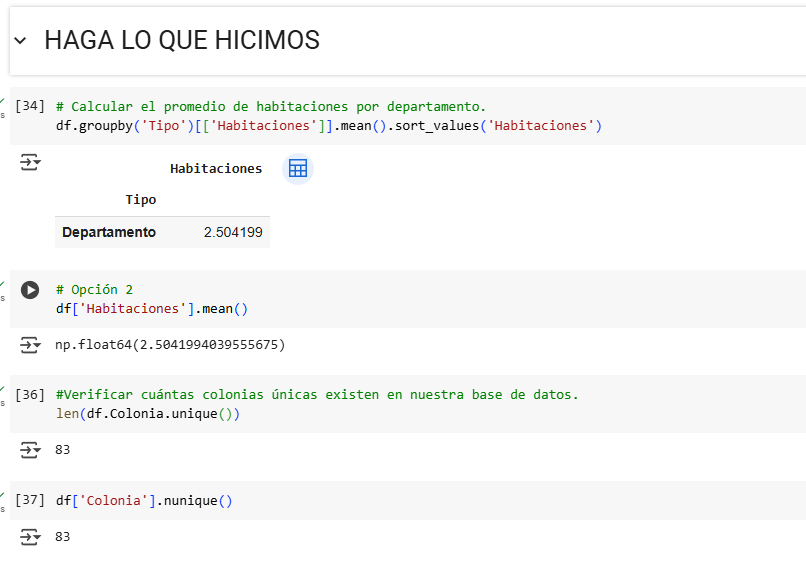Open interactive table view for Habitaciones output
The width and height of the screenshot is (806, 566).
pyautogui.click(x=298, y=169)
